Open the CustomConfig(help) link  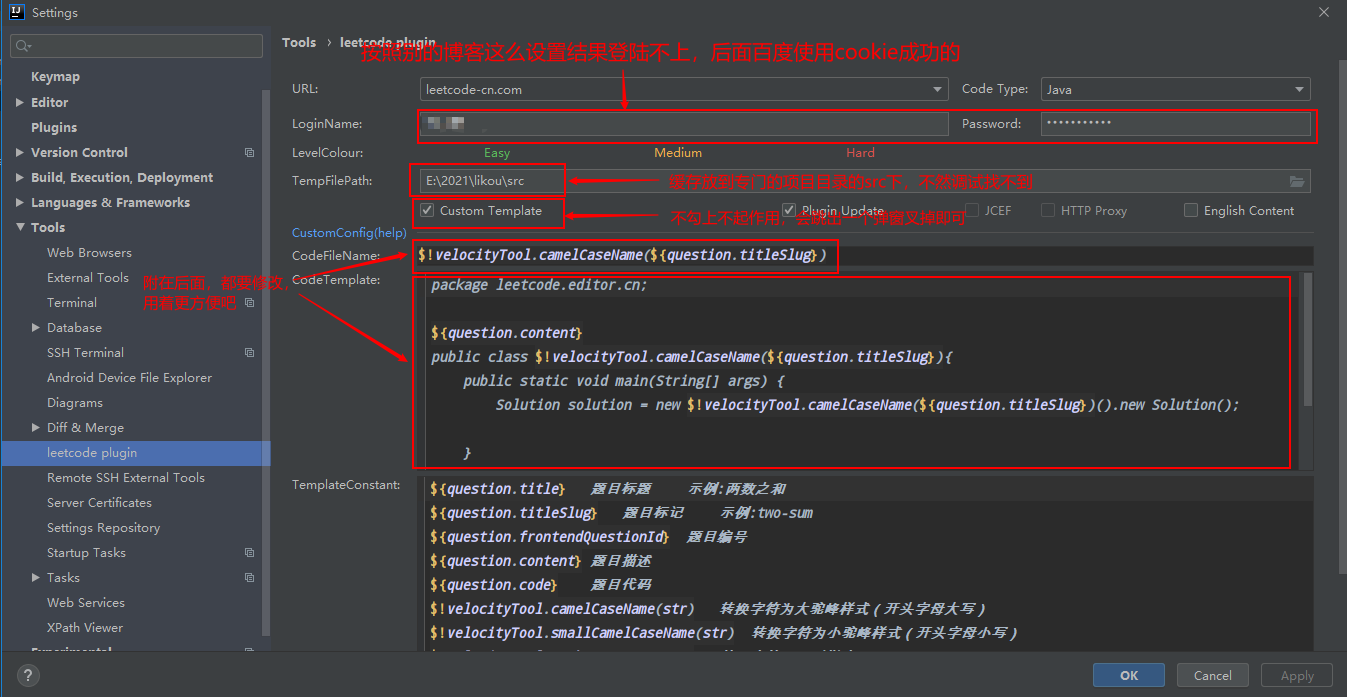(x=349, y=232)
